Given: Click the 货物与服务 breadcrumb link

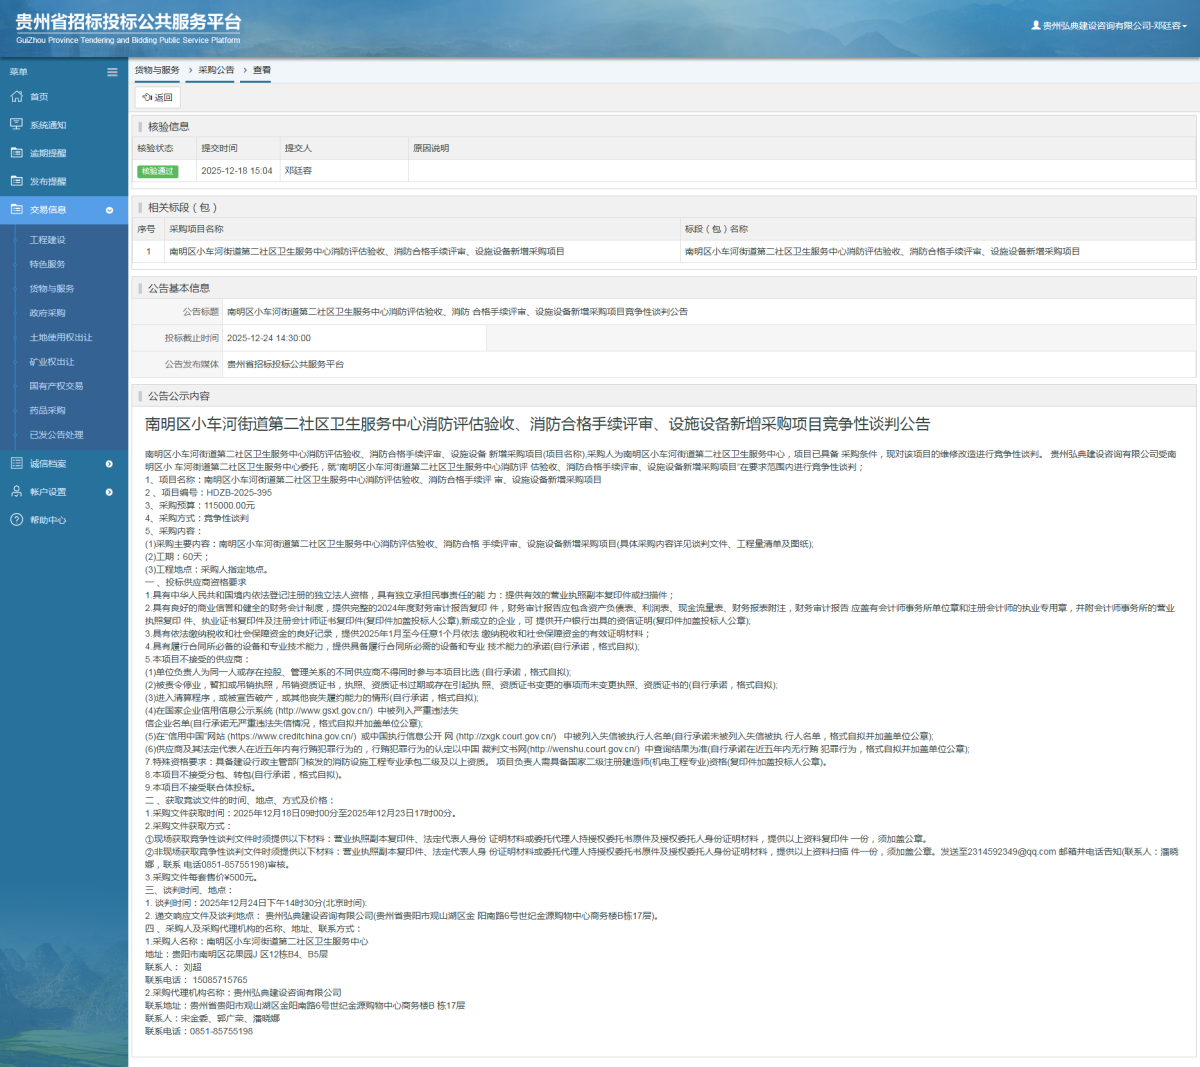Looking at the screenshot, I should tap(157, 70).
